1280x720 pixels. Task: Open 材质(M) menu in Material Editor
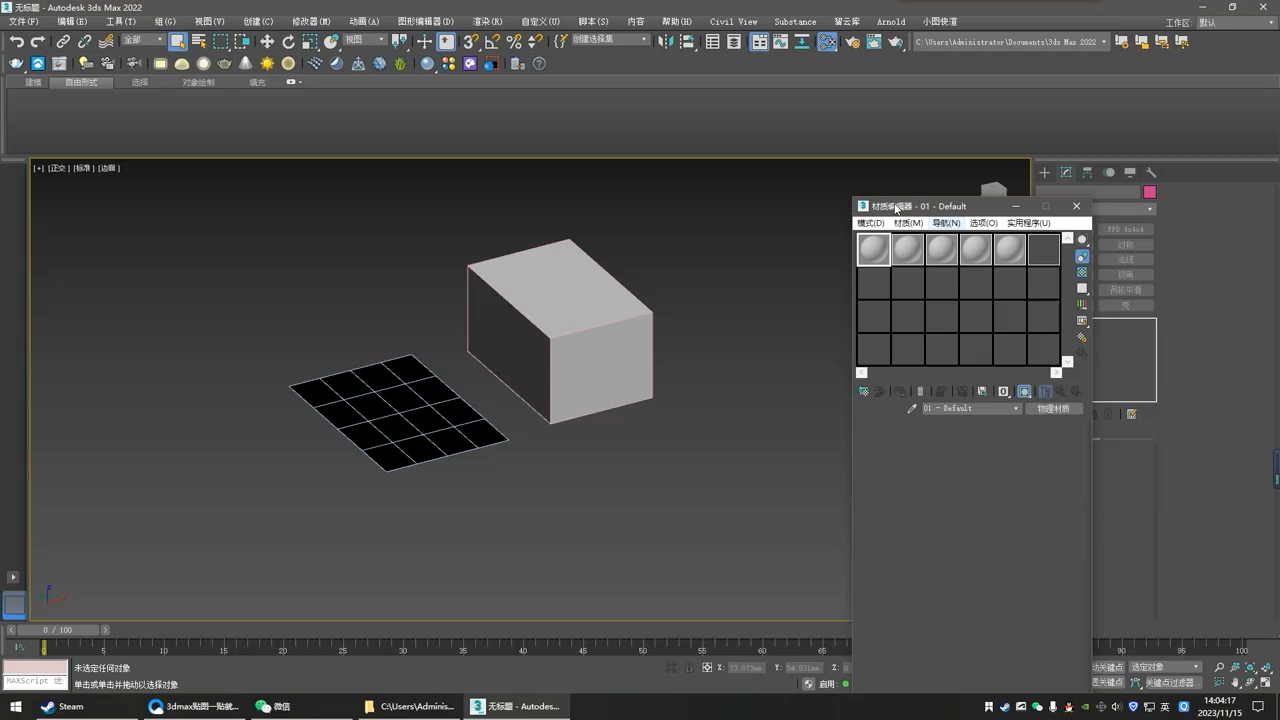click(x=908, y=223)
